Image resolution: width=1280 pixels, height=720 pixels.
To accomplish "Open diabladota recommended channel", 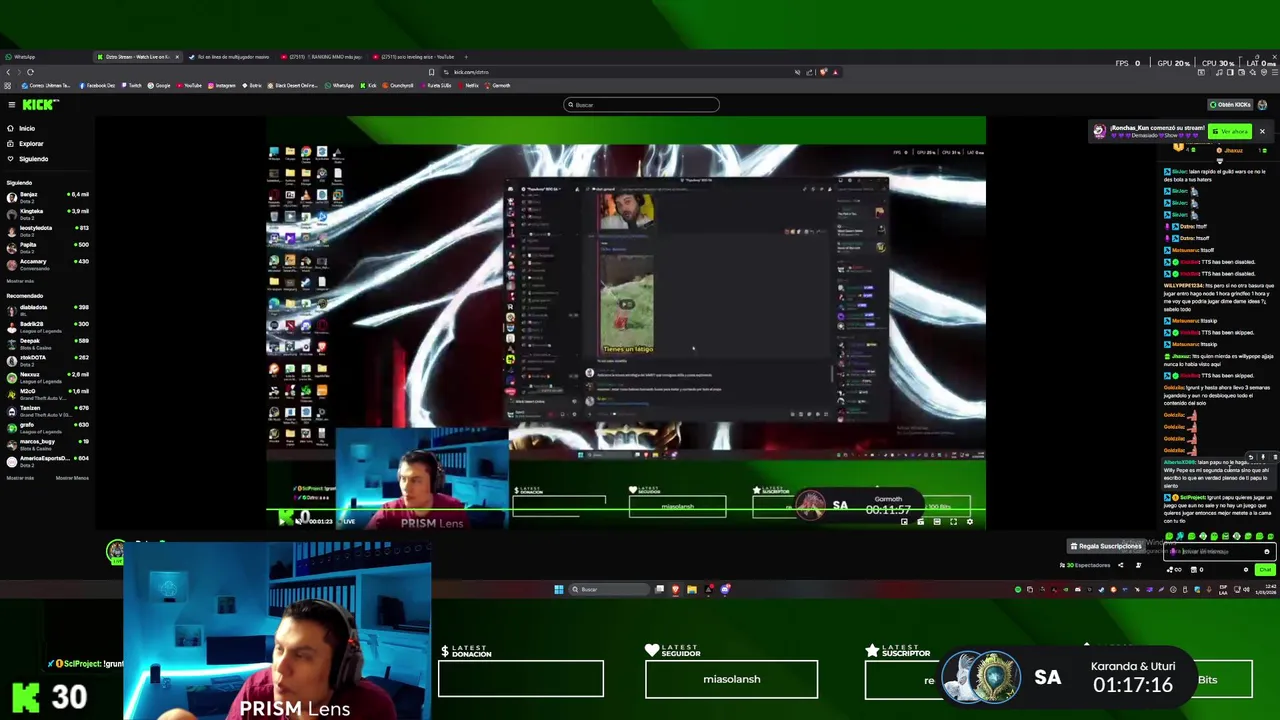I will (47, 309).
